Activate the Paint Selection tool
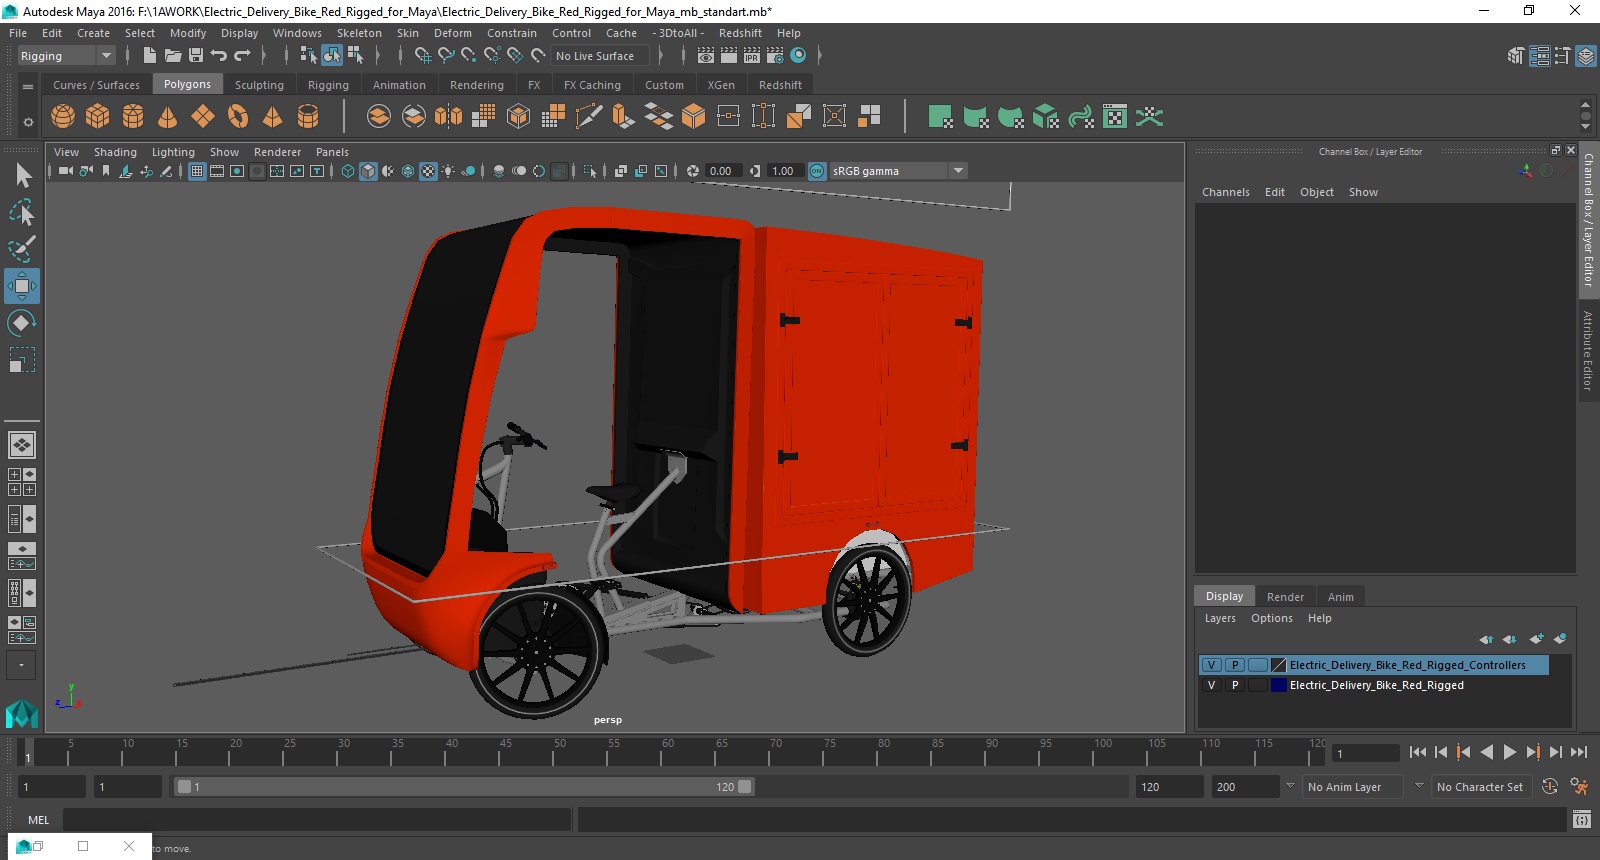The image size is (1600, 860). coord(22,248)
